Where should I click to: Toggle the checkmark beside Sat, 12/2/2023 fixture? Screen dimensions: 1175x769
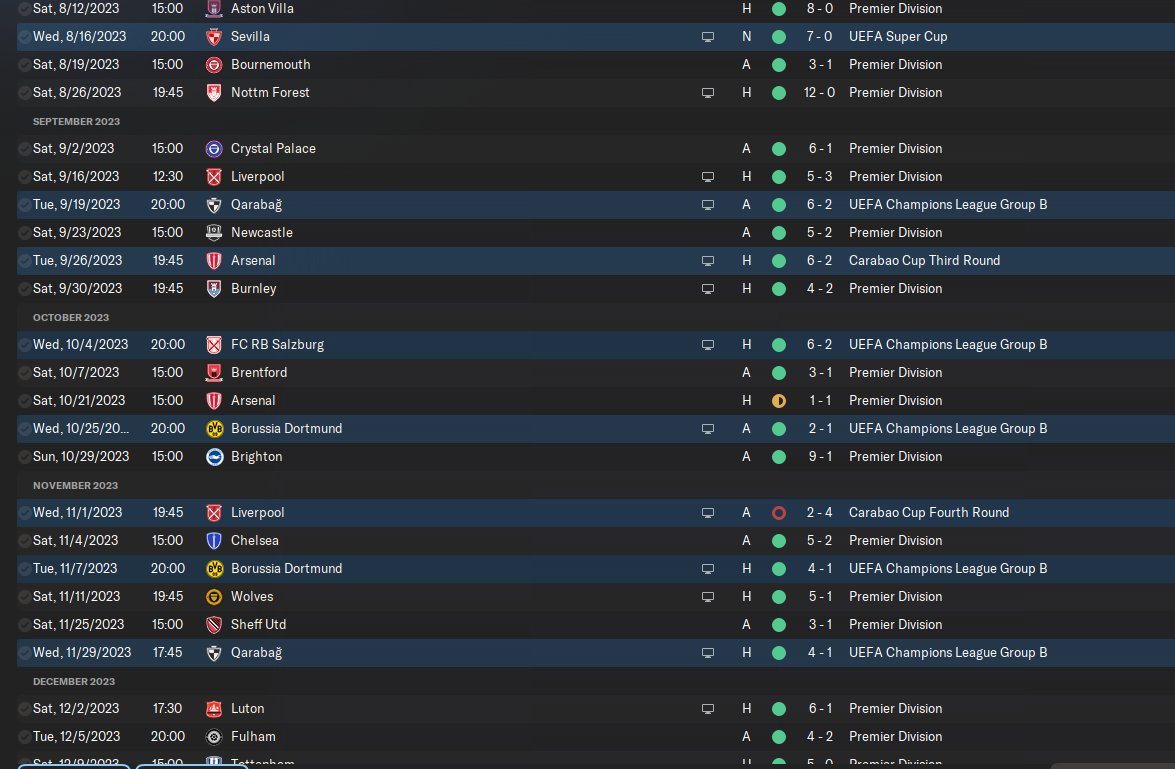tap(25, 708)
